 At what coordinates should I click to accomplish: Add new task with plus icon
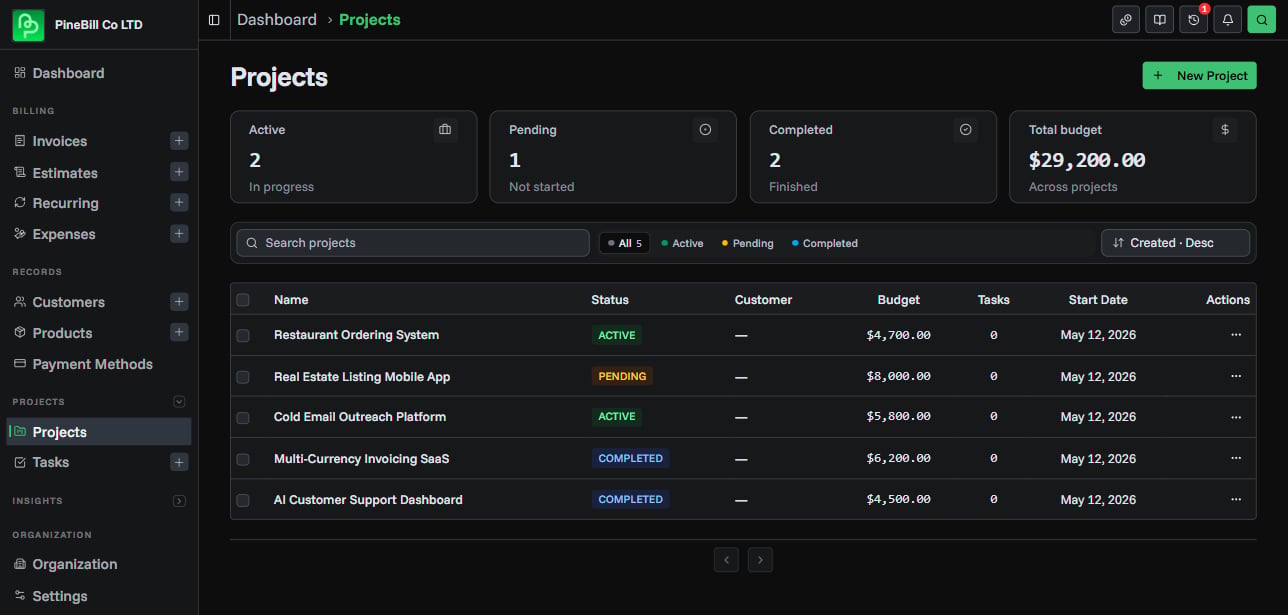pos(179,462)
